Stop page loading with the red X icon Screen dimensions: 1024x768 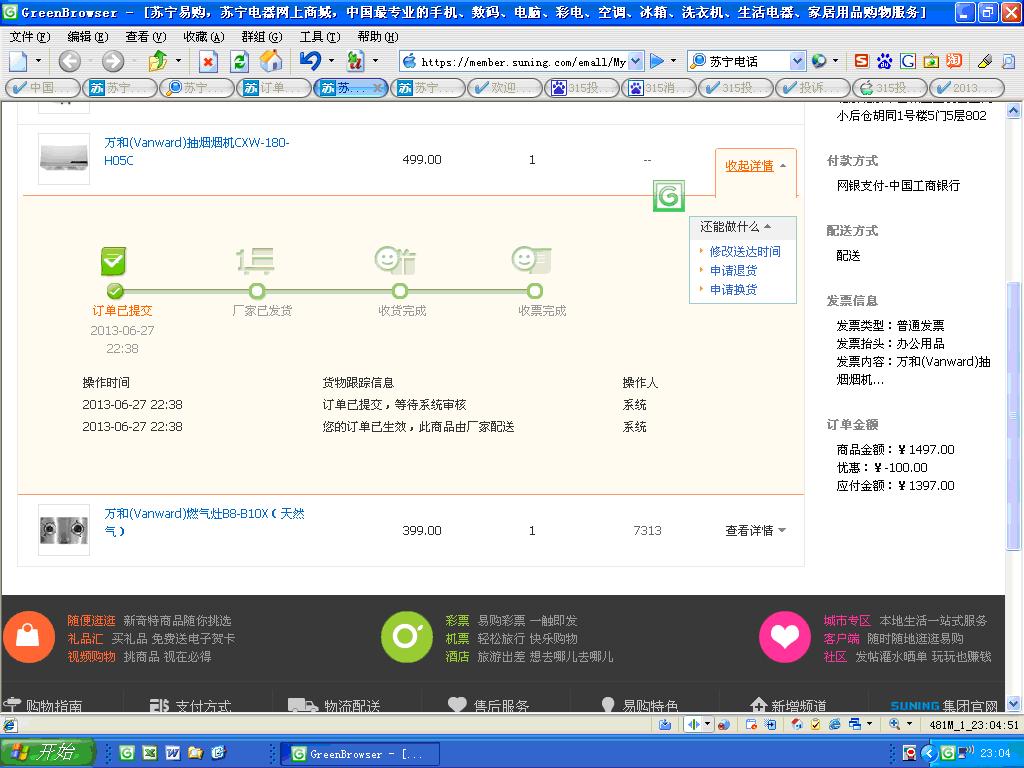pos(208,62)
